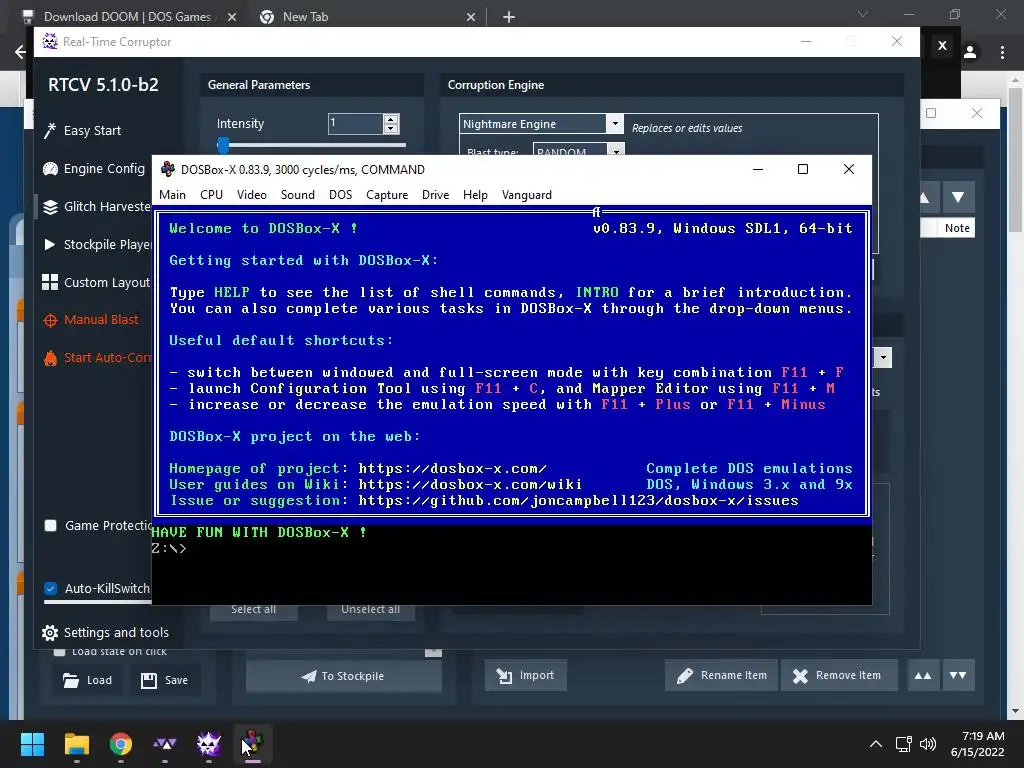The width and height of the screenshot is (1024, 768).
Task: Adjust the Intensity slider handle
Action: click(x=223, y=145)
